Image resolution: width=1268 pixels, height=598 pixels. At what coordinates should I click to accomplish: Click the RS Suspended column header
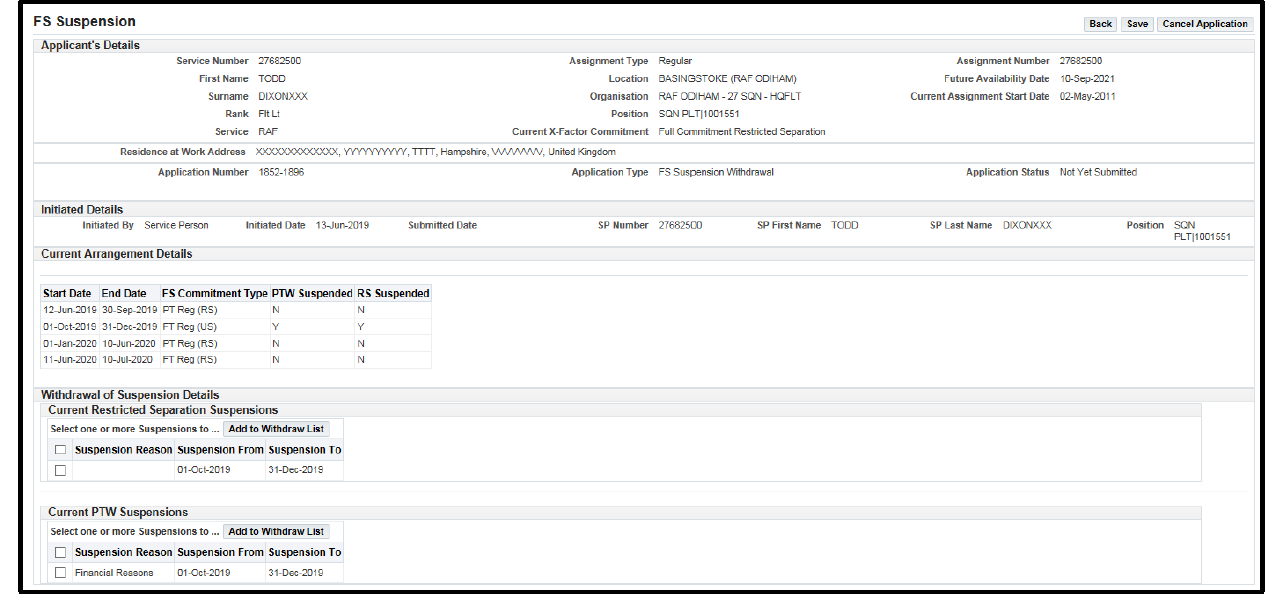tap(393, 294)
